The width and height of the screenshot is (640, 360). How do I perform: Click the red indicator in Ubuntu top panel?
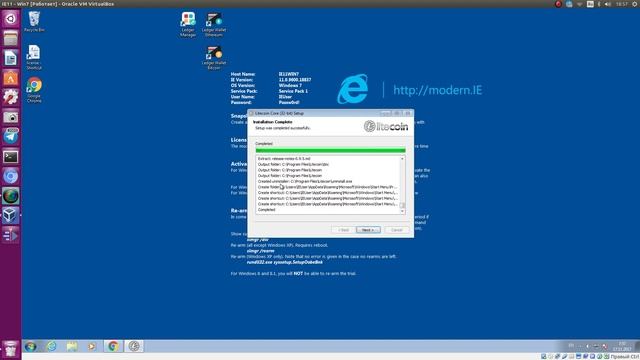(x=558, y=4)
